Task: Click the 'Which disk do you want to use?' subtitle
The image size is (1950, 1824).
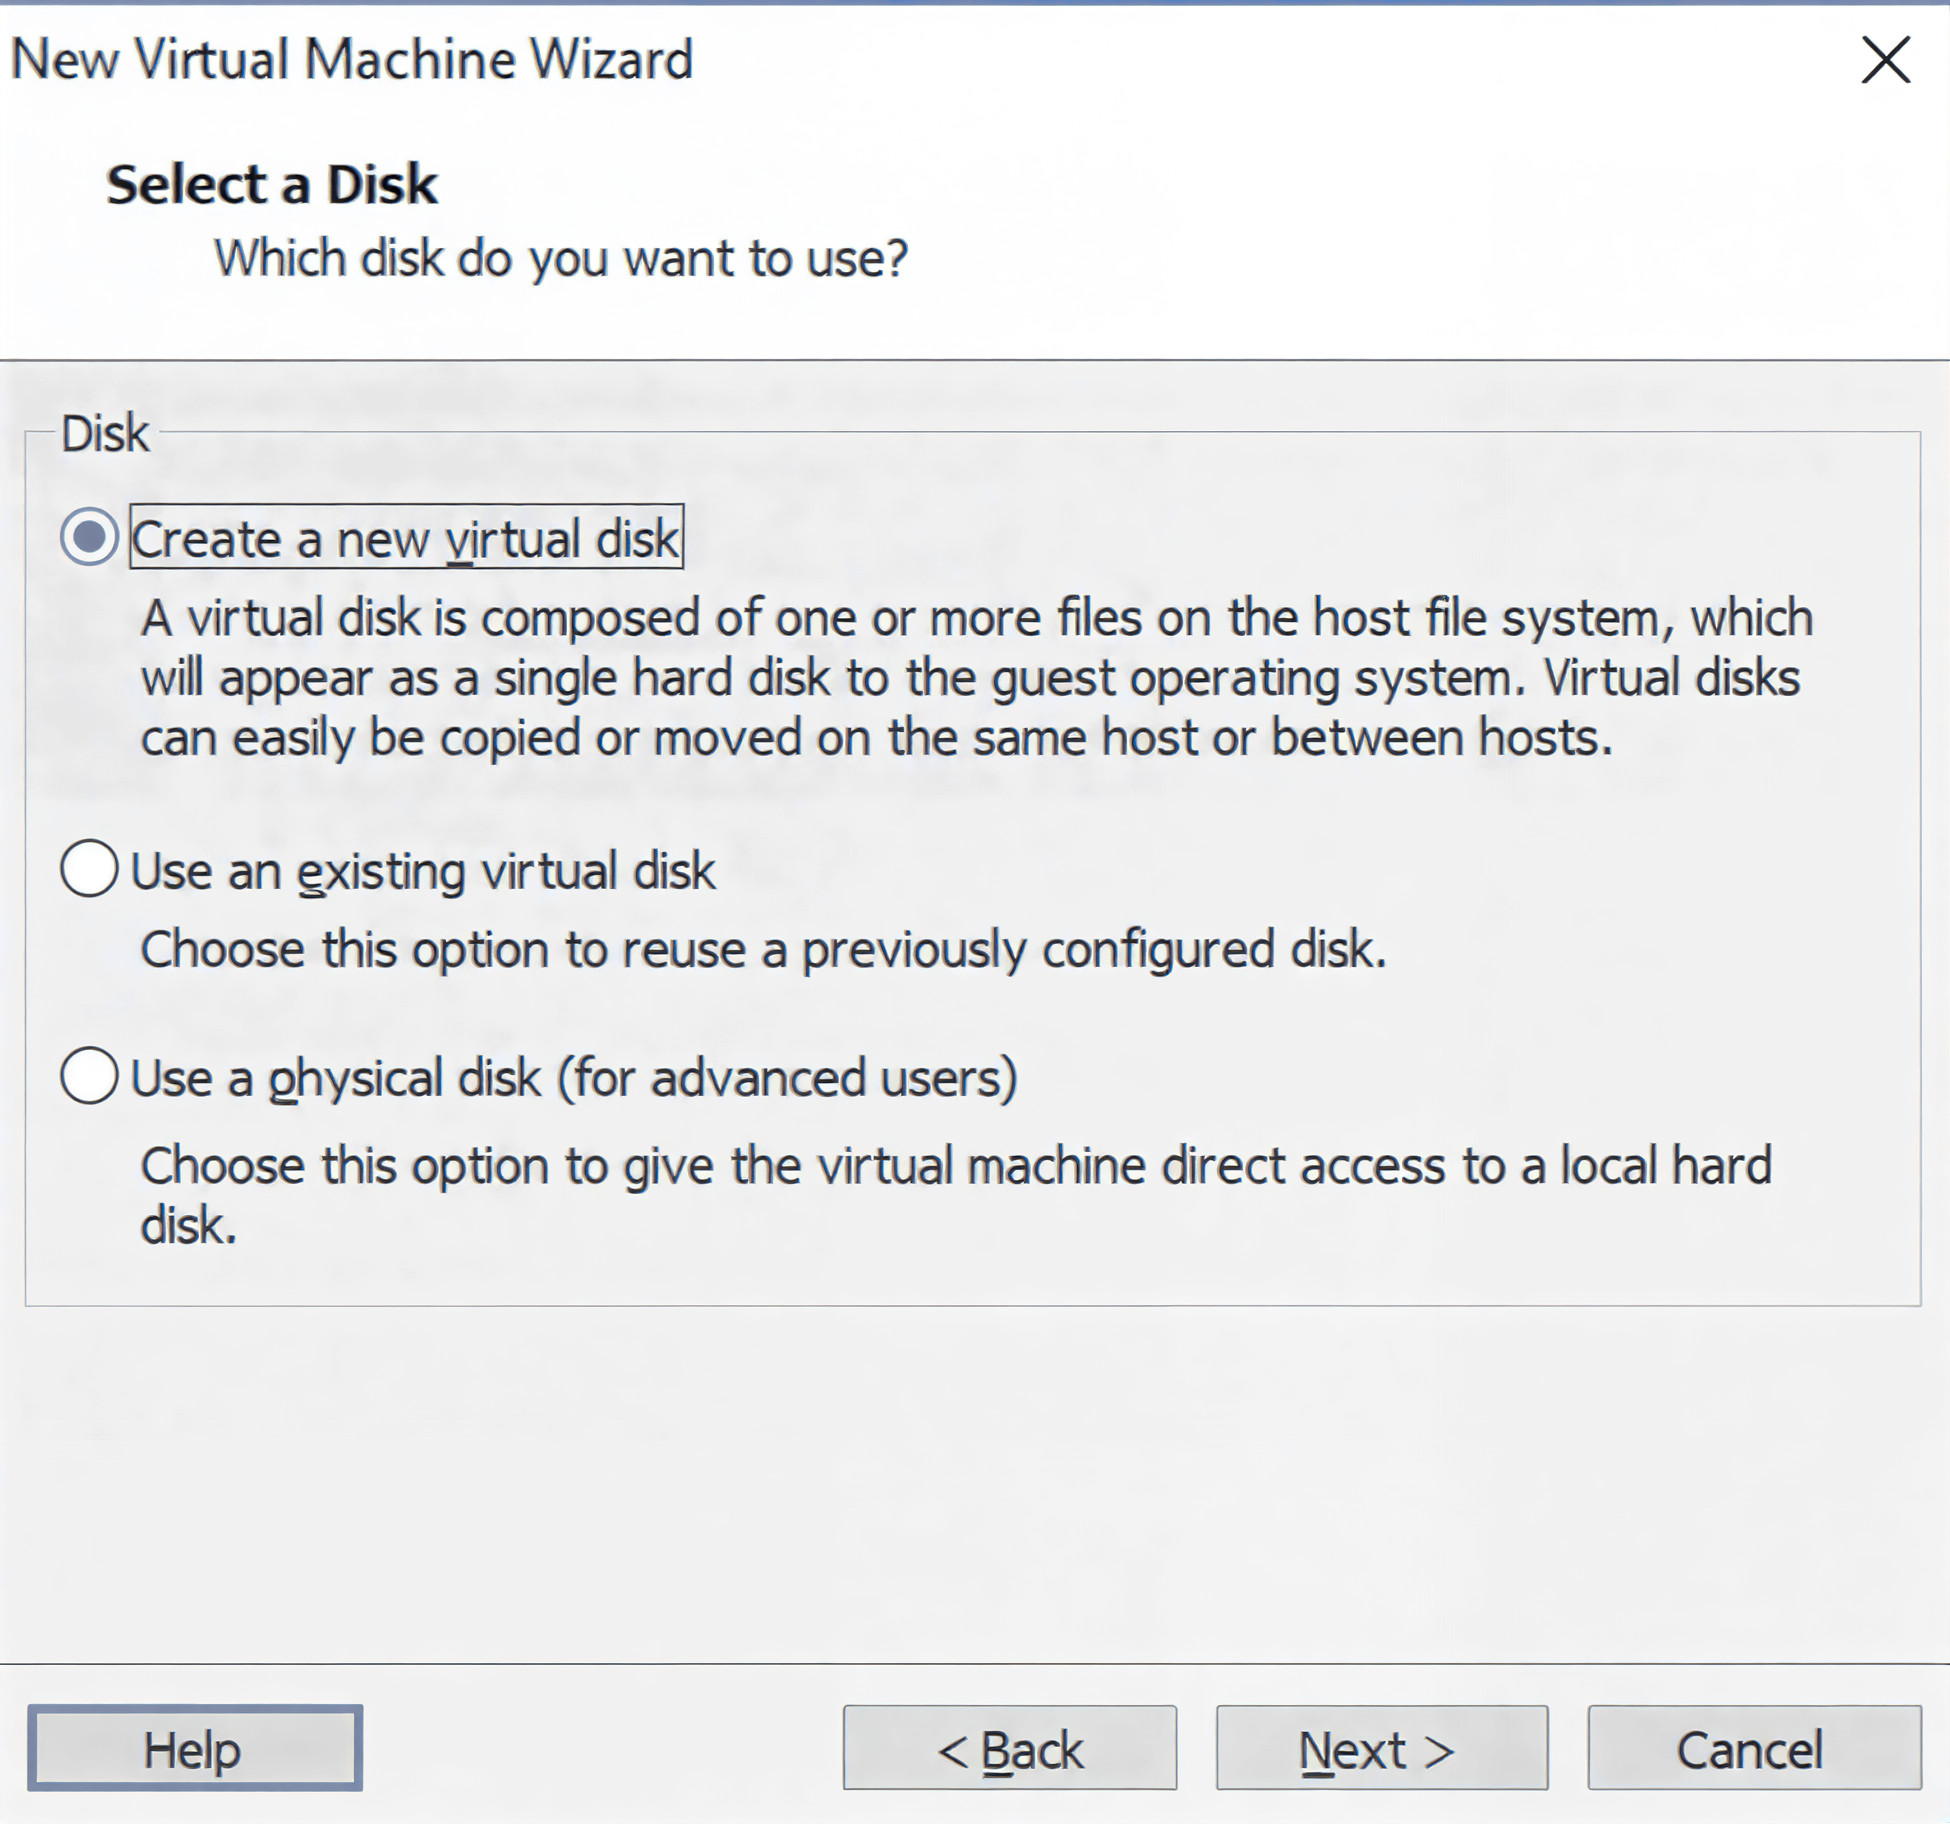Action: (561, 258)
